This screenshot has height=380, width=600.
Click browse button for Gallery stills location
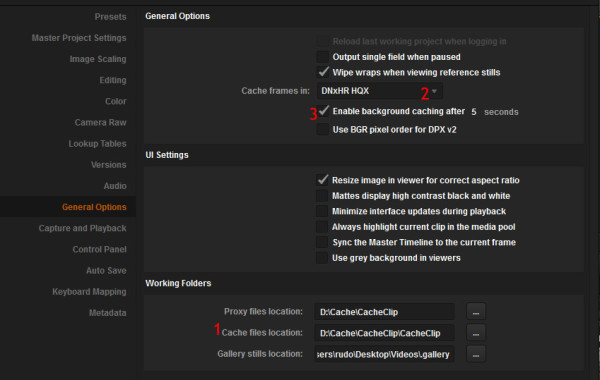[x=476, y=354]
